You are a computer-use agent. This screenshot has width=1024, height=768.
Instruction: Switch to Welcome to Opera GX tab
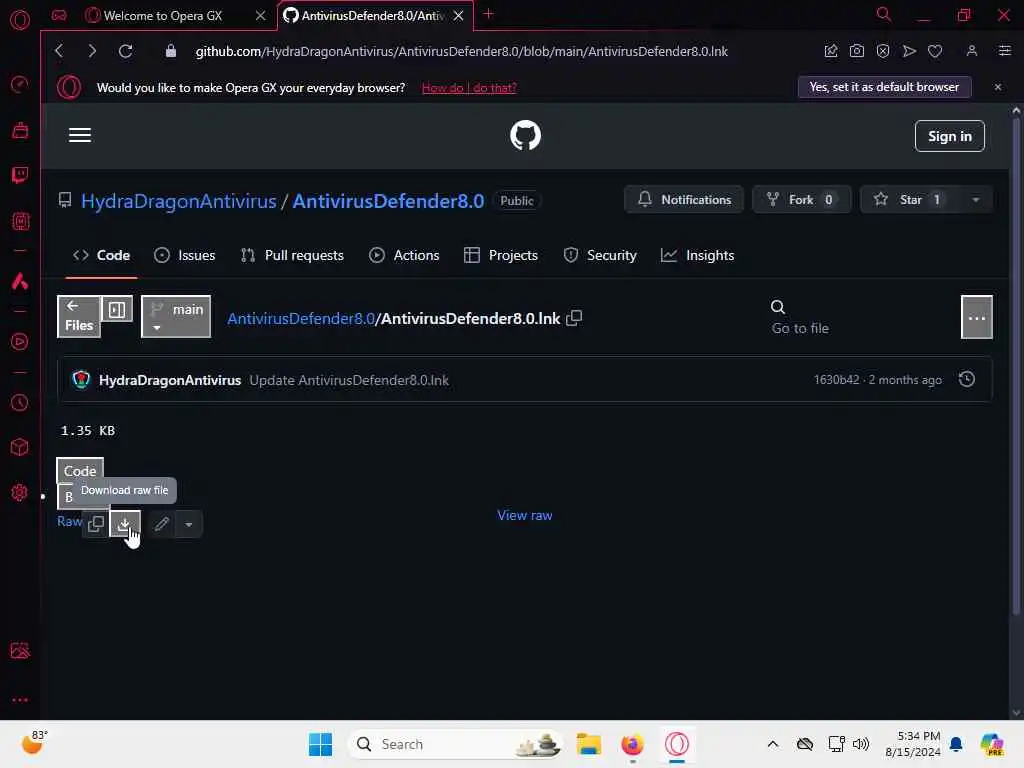click(163, 16)
